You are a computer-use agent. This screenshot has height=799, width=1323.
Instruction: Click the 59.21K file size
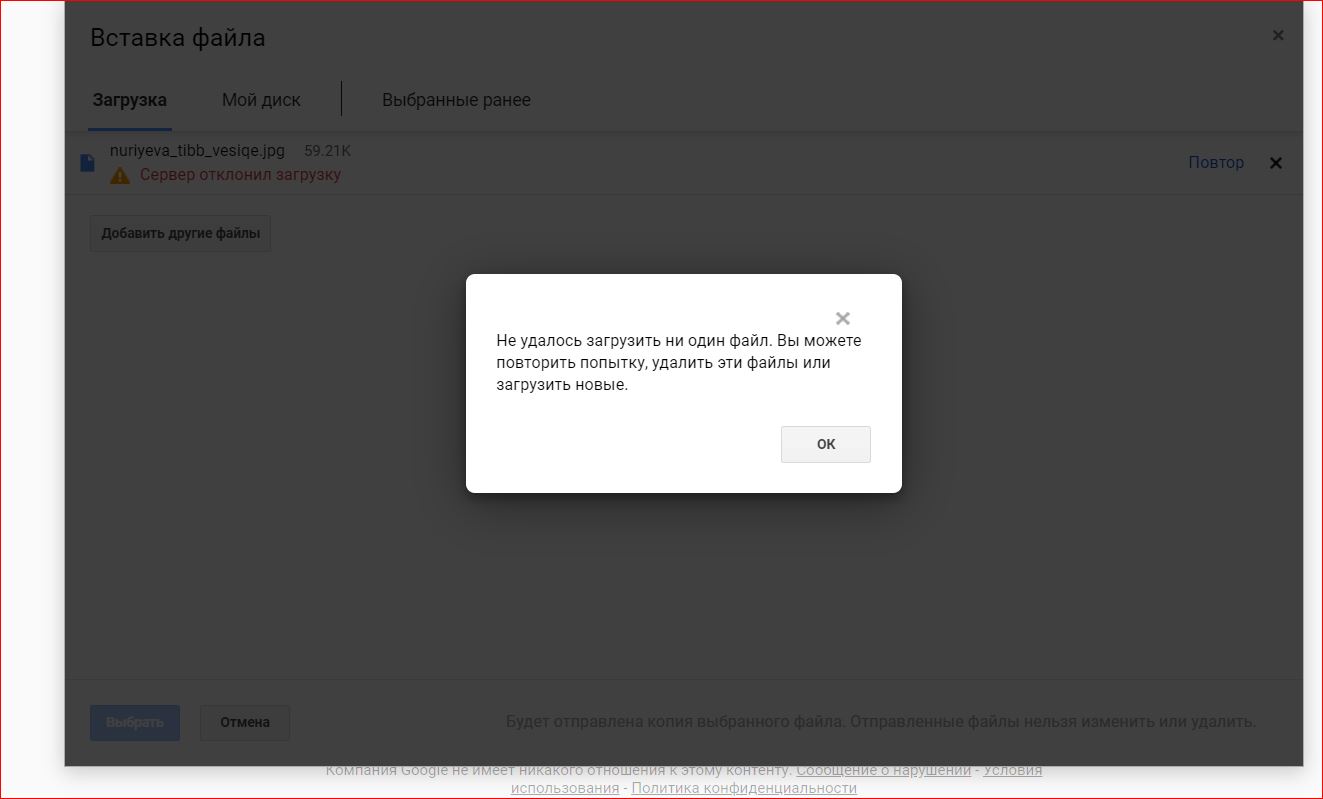(327, 151)
